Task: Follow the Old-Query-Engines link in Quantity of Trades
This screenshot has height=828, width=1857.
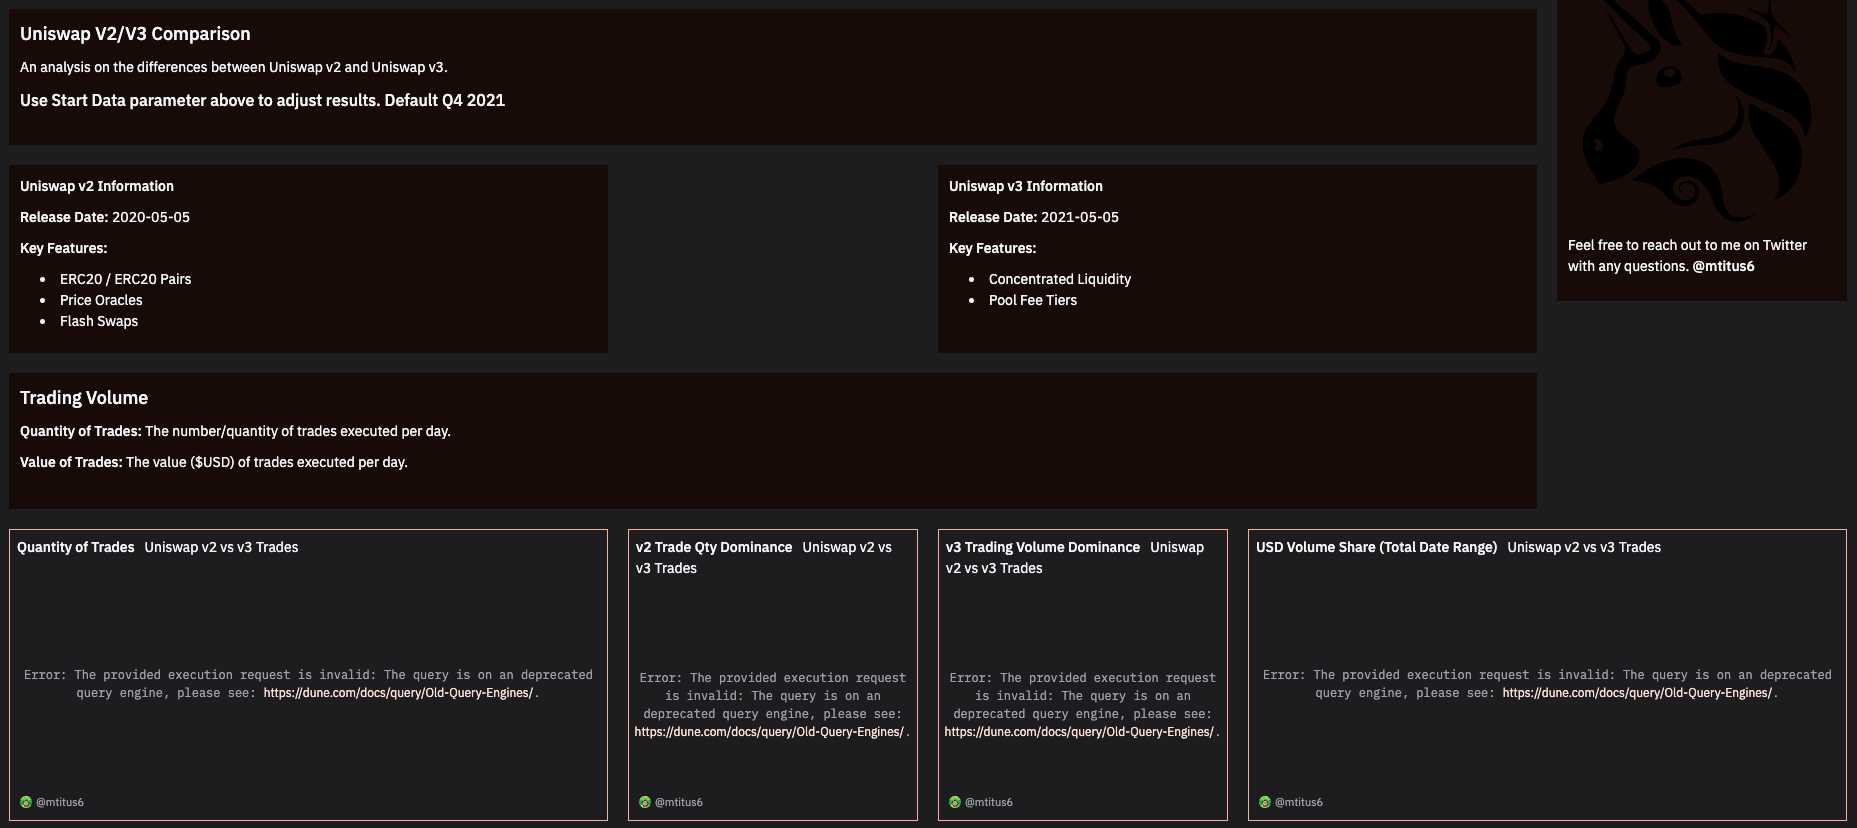Action: (x=398, y=693)
